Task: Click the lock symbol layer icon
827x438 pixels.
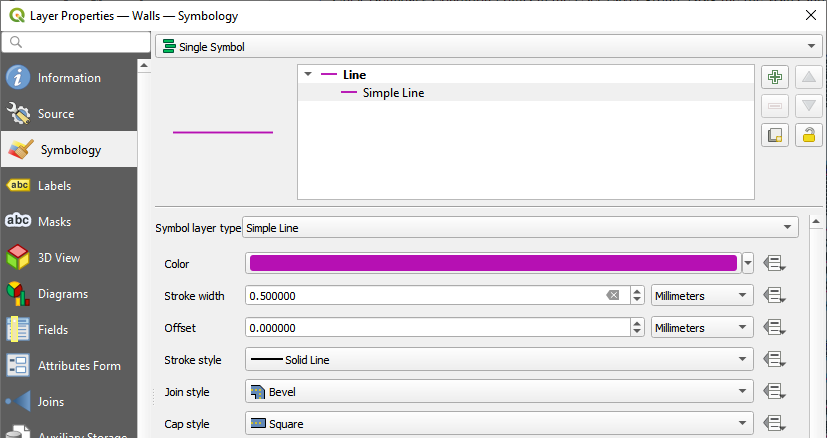Action: [x=809, y=135]
